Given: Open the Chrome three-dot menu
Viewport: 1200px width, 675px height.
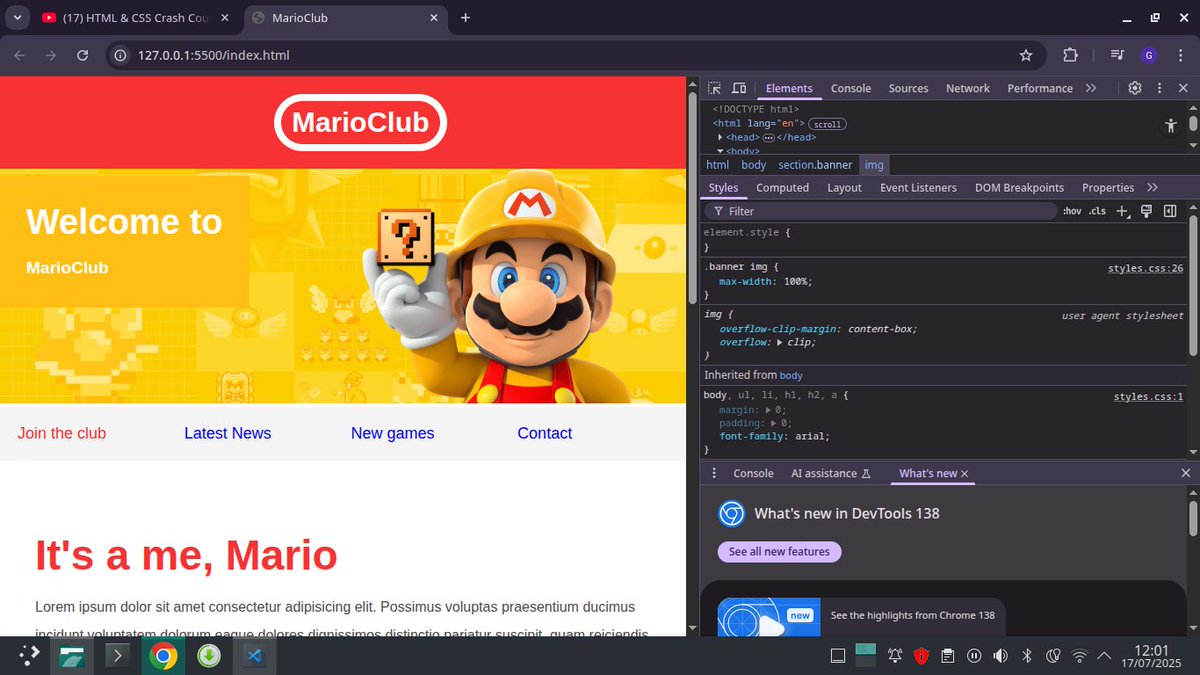Looking at the screenshot, I should [1178, 55].
